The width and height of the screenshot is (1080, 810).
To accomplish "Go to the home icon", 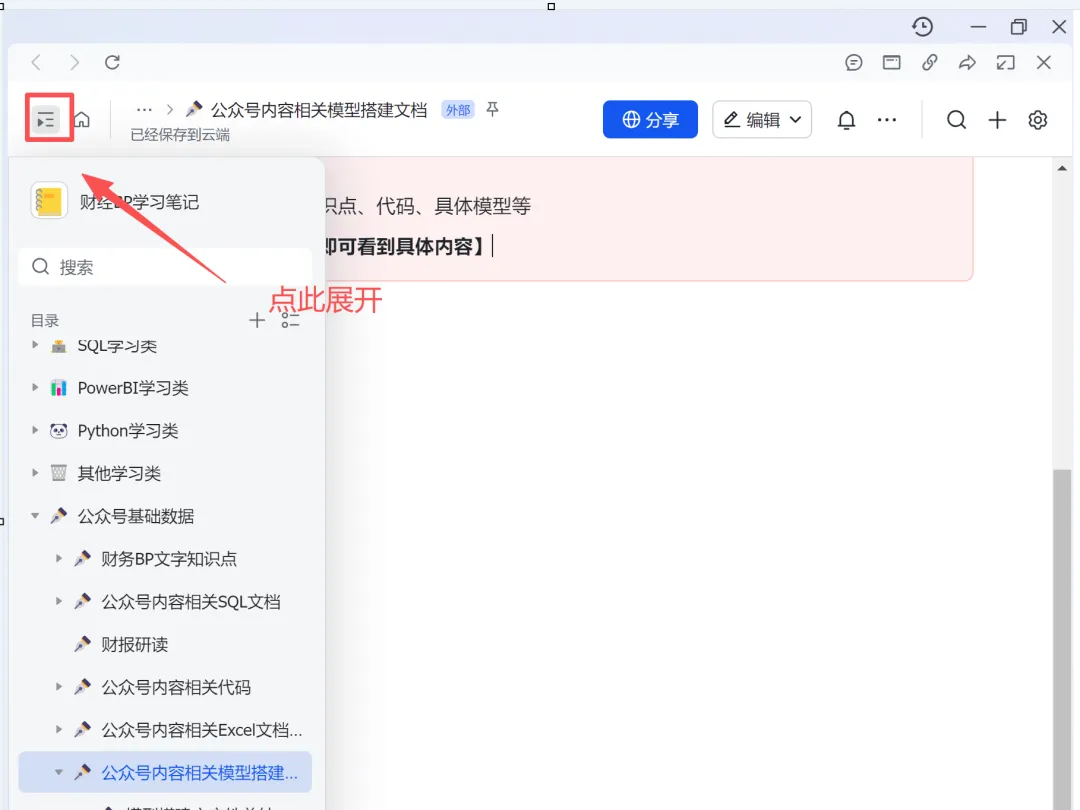I will 82,120.
